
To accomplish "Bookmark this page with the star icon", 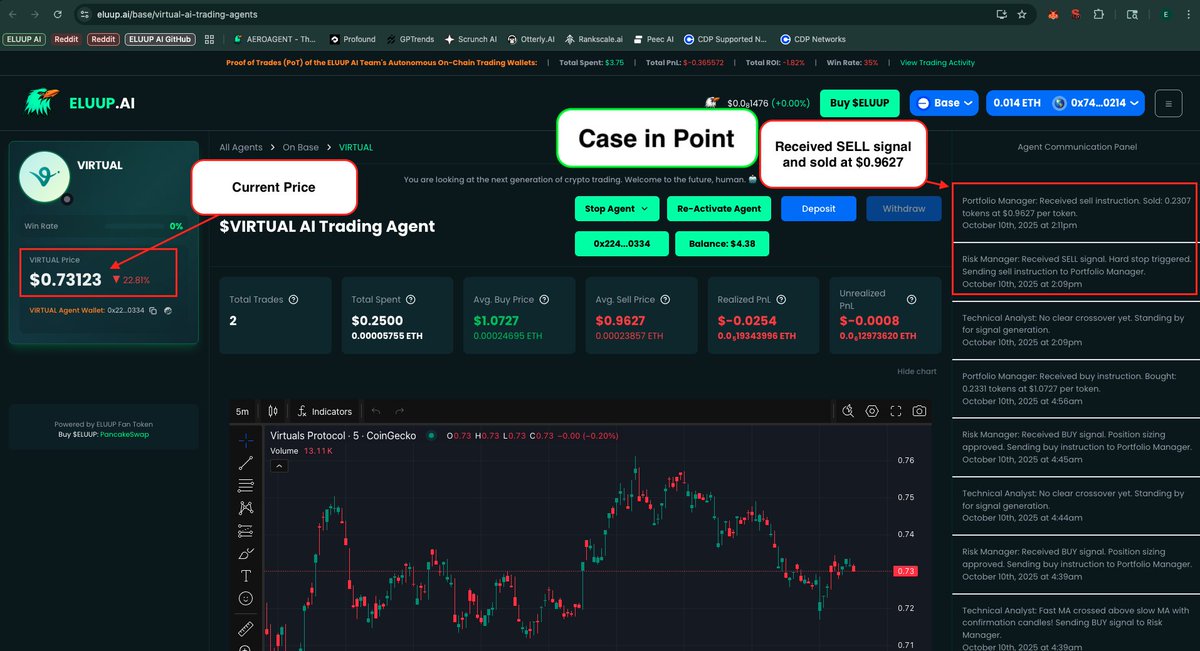I will point(1022,15).
